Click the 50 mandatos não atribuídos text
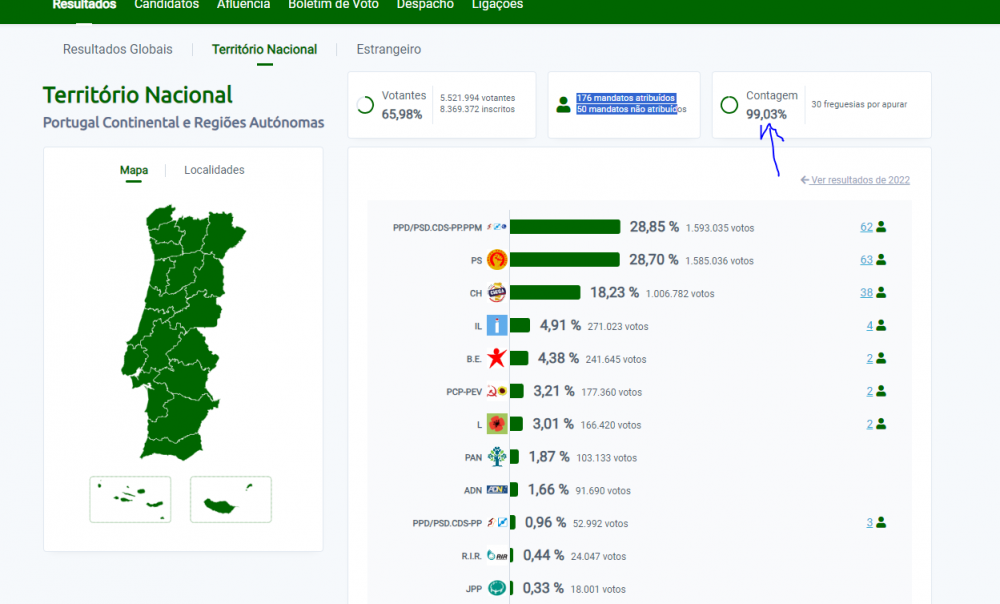Image resolution: width=1000 pixels, height=604 pixels. pos(631,109)
